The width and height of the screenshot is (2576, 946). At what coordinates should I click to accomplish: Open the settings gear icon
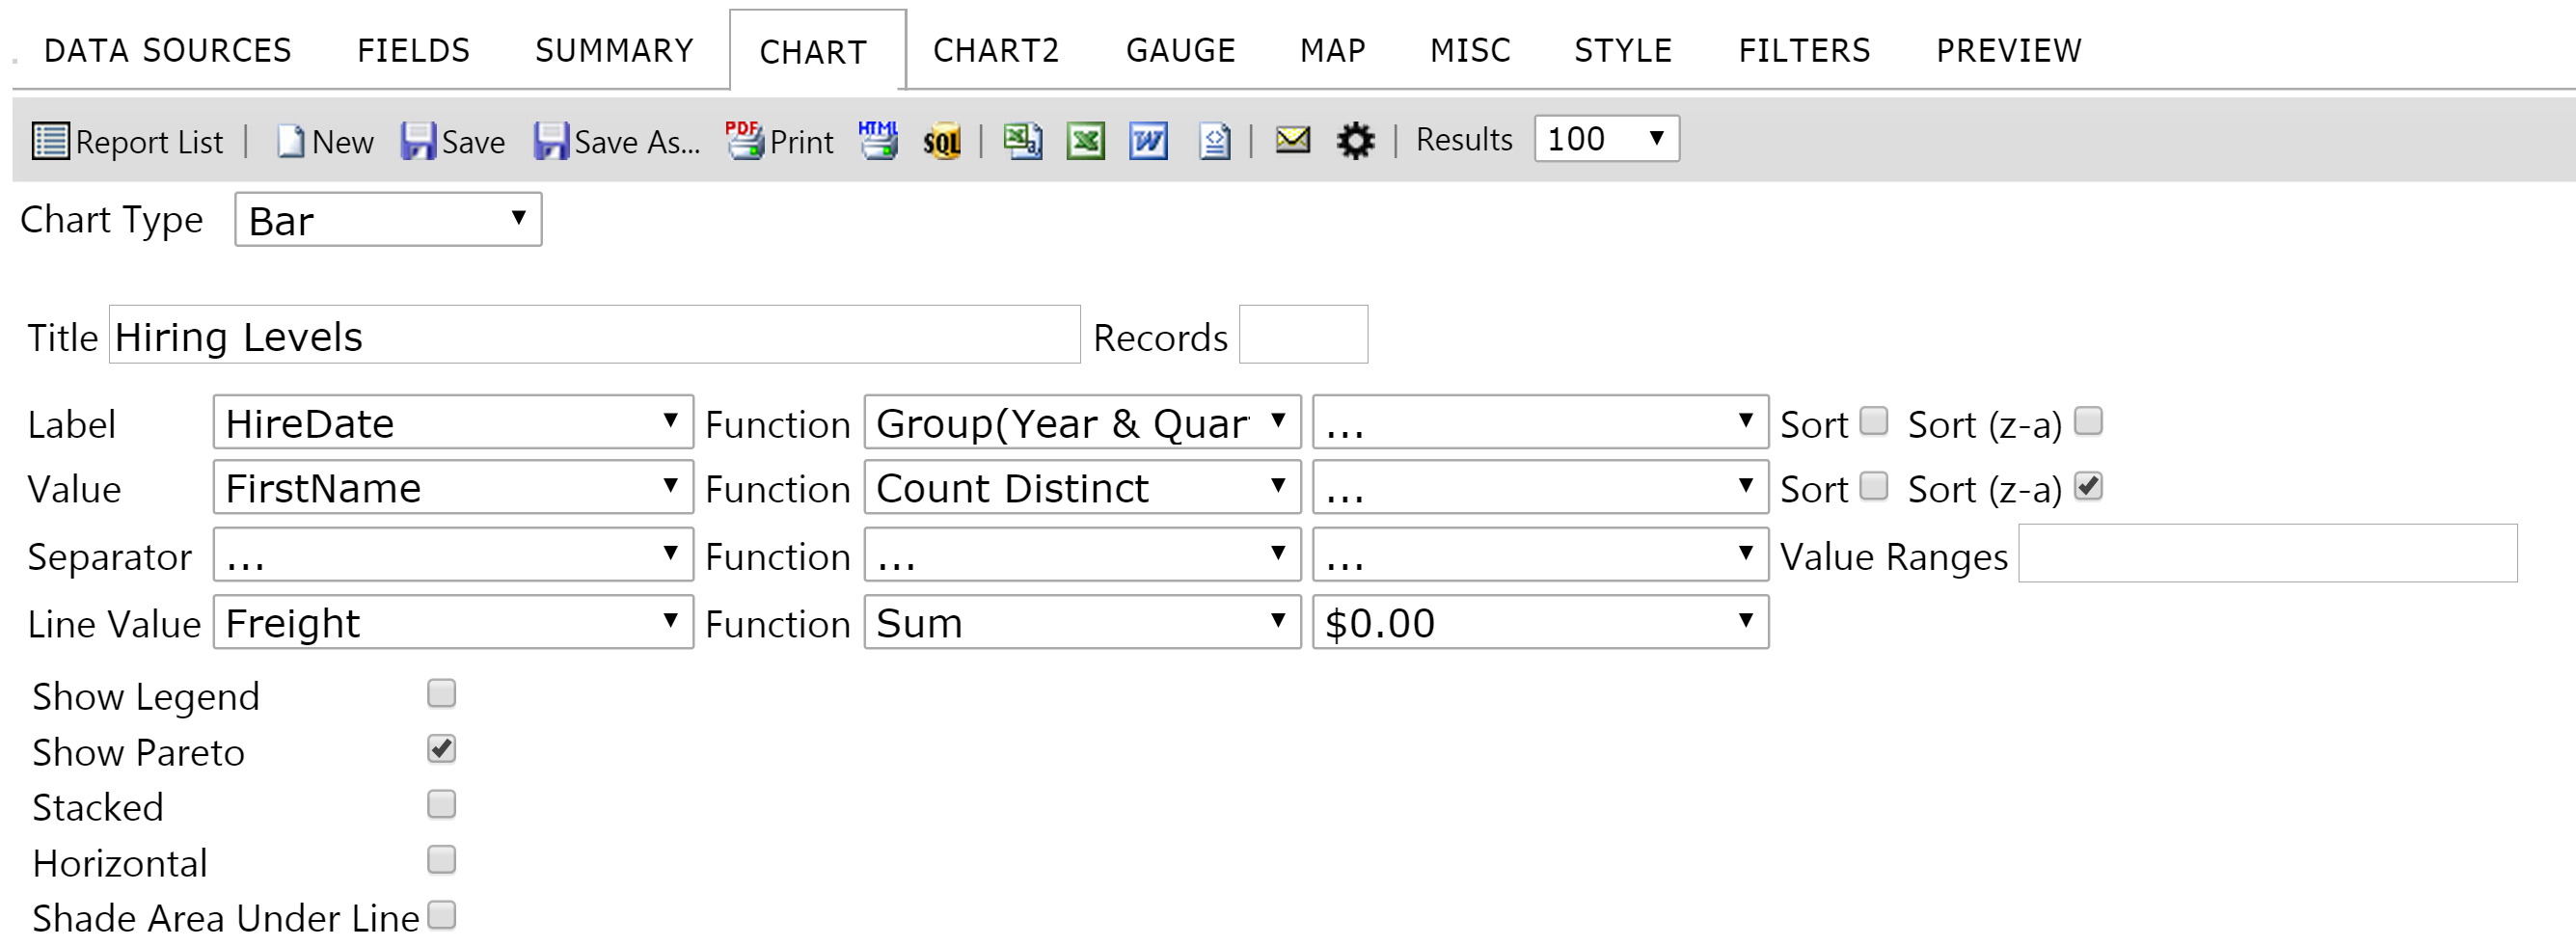point(1355,140)
